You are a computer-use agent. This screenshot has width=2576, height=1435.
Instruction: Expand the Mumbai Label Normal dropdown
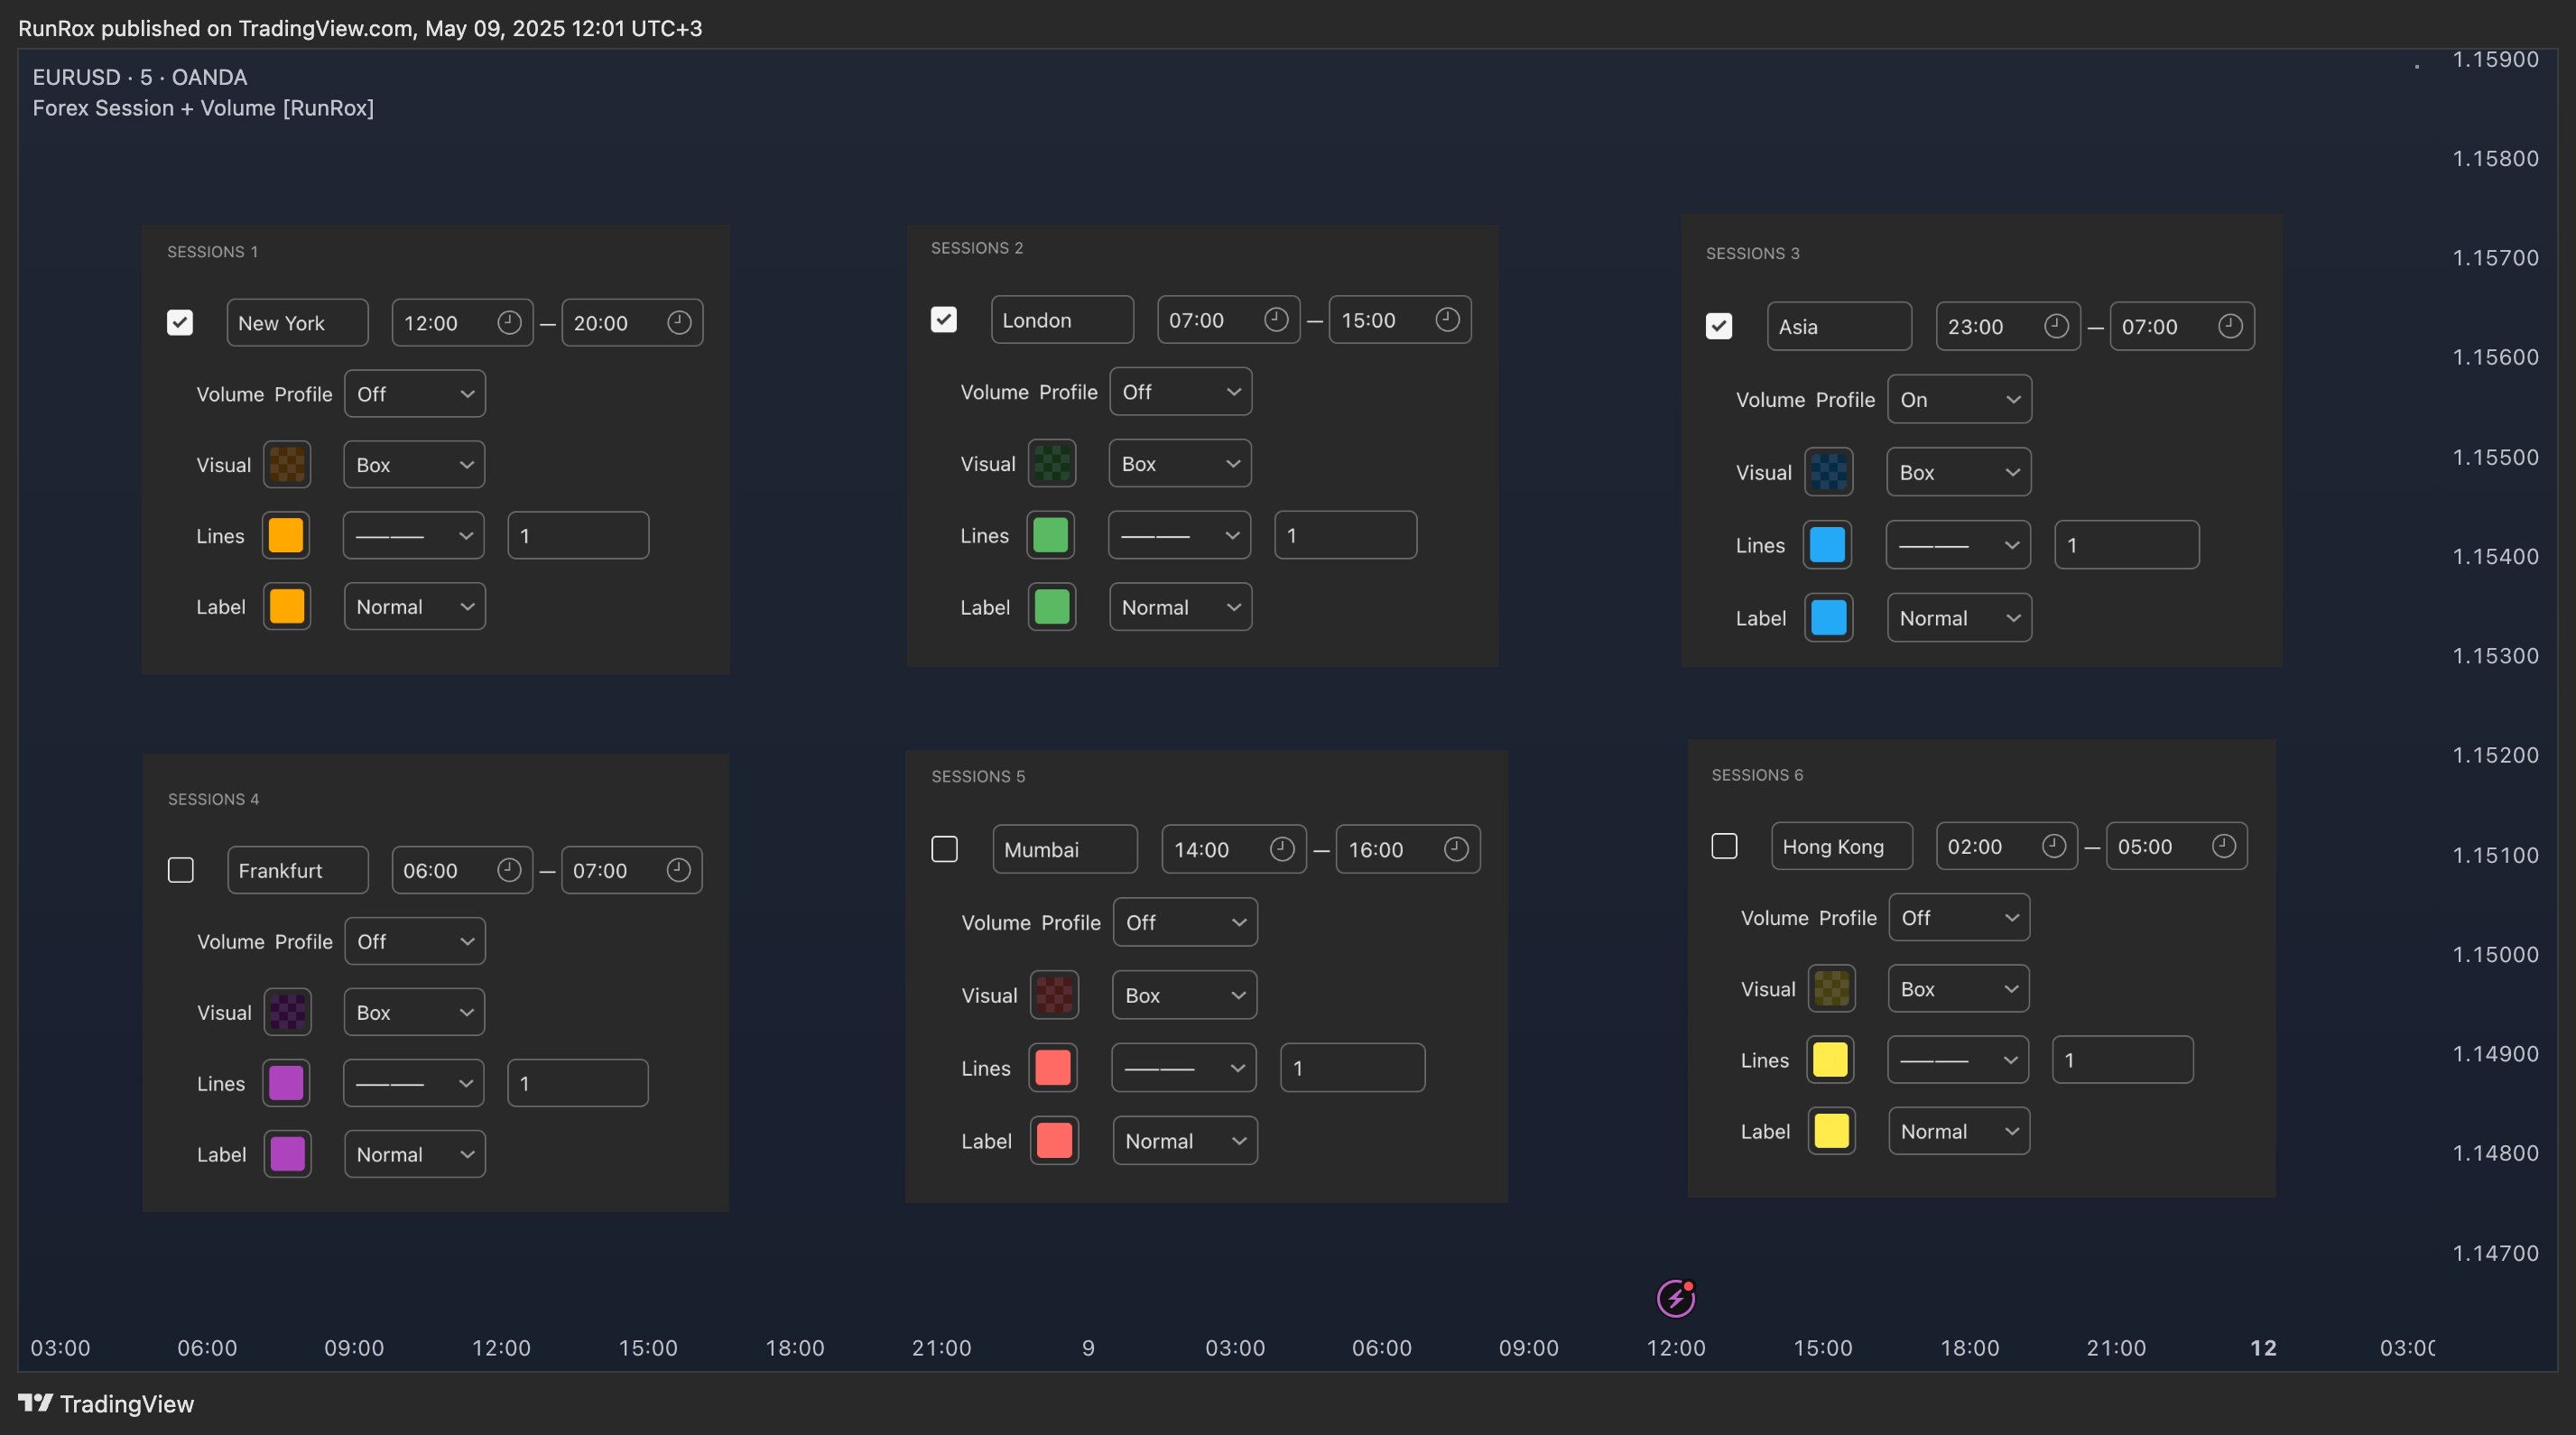tap(1184, 1141)
